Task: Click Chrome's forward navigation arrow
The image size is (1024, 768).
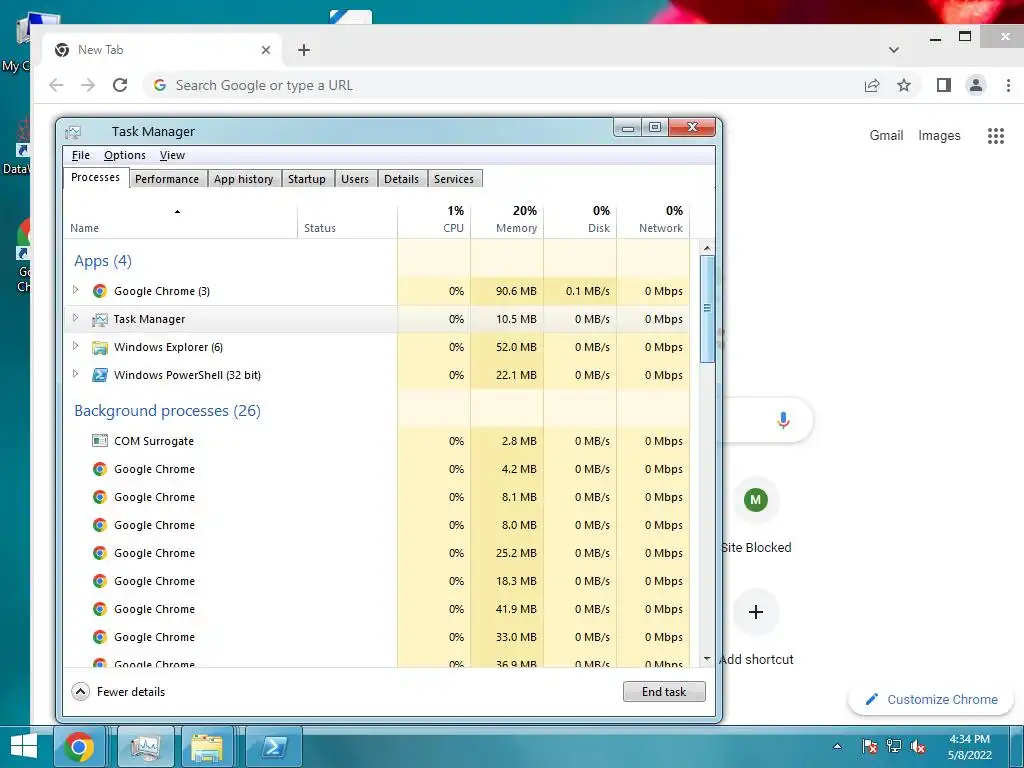Action: point(88,85)
